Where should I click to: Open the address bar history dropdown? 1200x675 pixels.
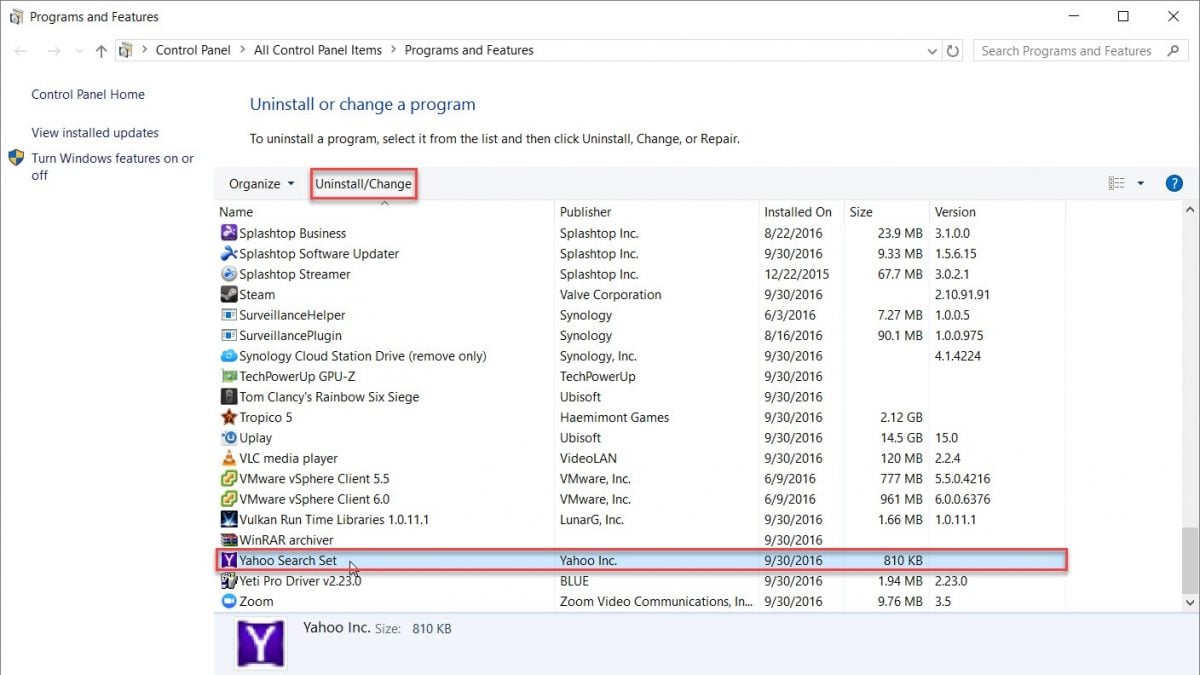coord(931,50)
